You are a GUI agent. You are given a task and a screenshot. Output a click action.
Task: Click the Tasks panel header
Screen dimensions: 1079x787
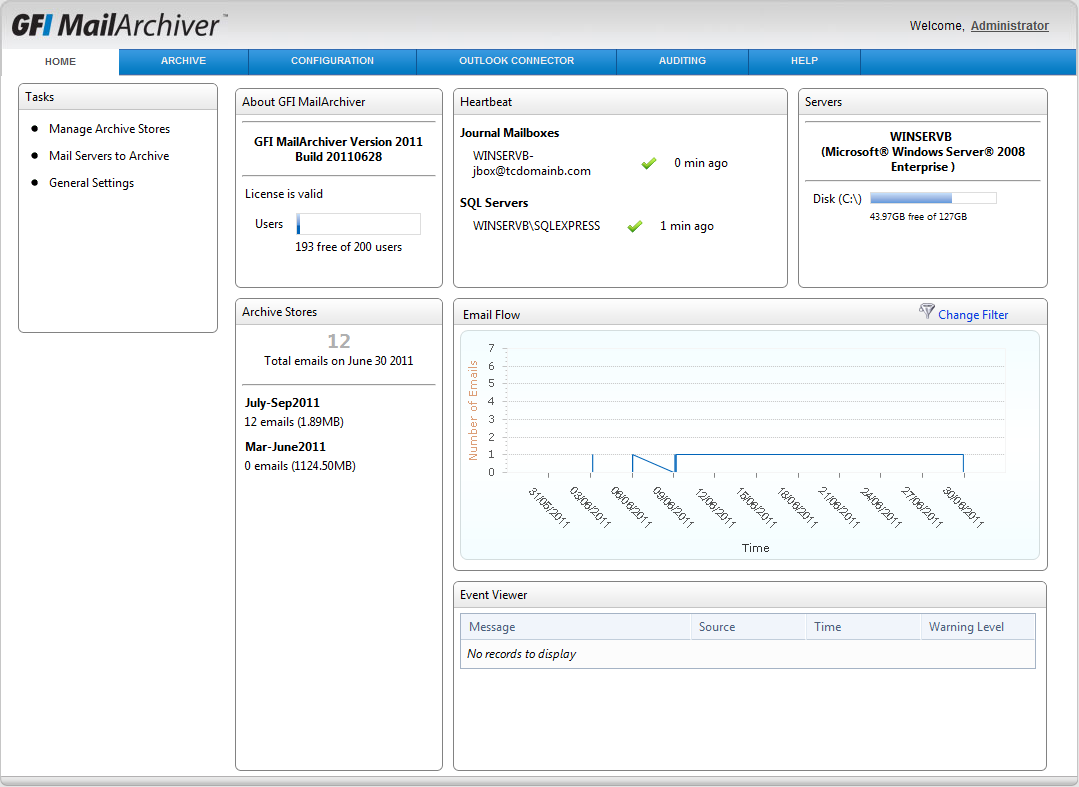[x=118, y=97]
